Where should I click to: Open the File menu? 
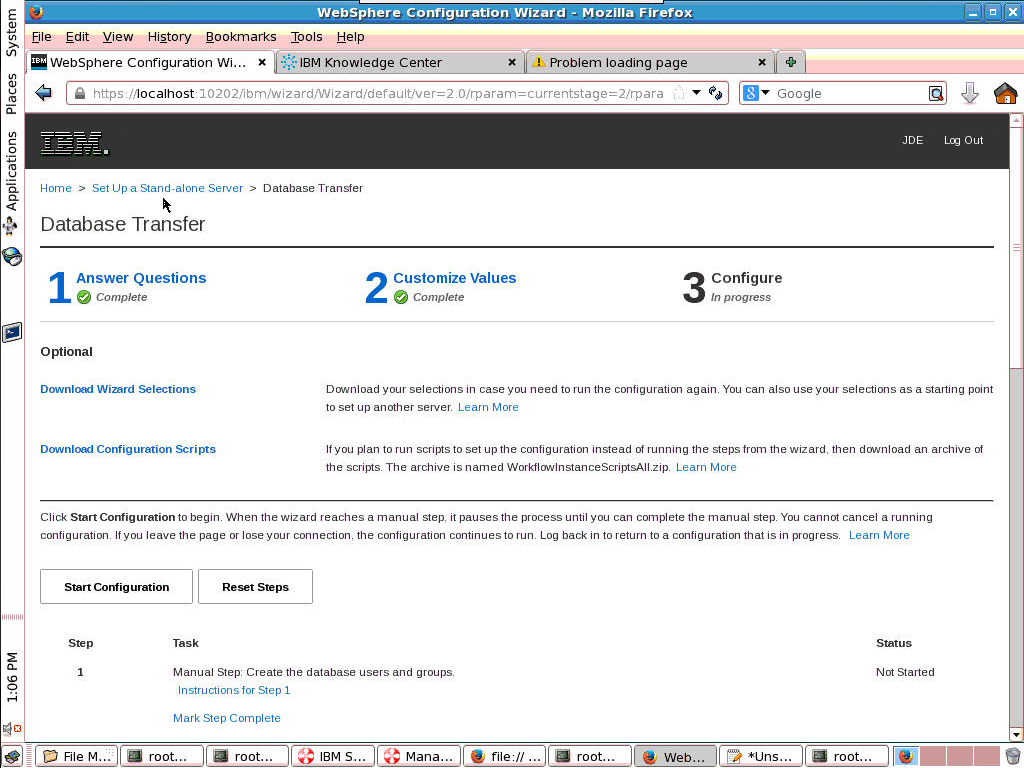pos(41,37)
